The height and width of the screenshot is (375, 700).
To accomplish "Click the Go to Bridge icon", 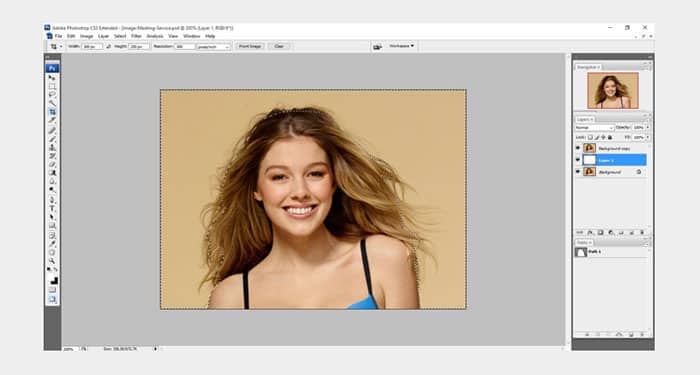I will [x=377, y=46].
